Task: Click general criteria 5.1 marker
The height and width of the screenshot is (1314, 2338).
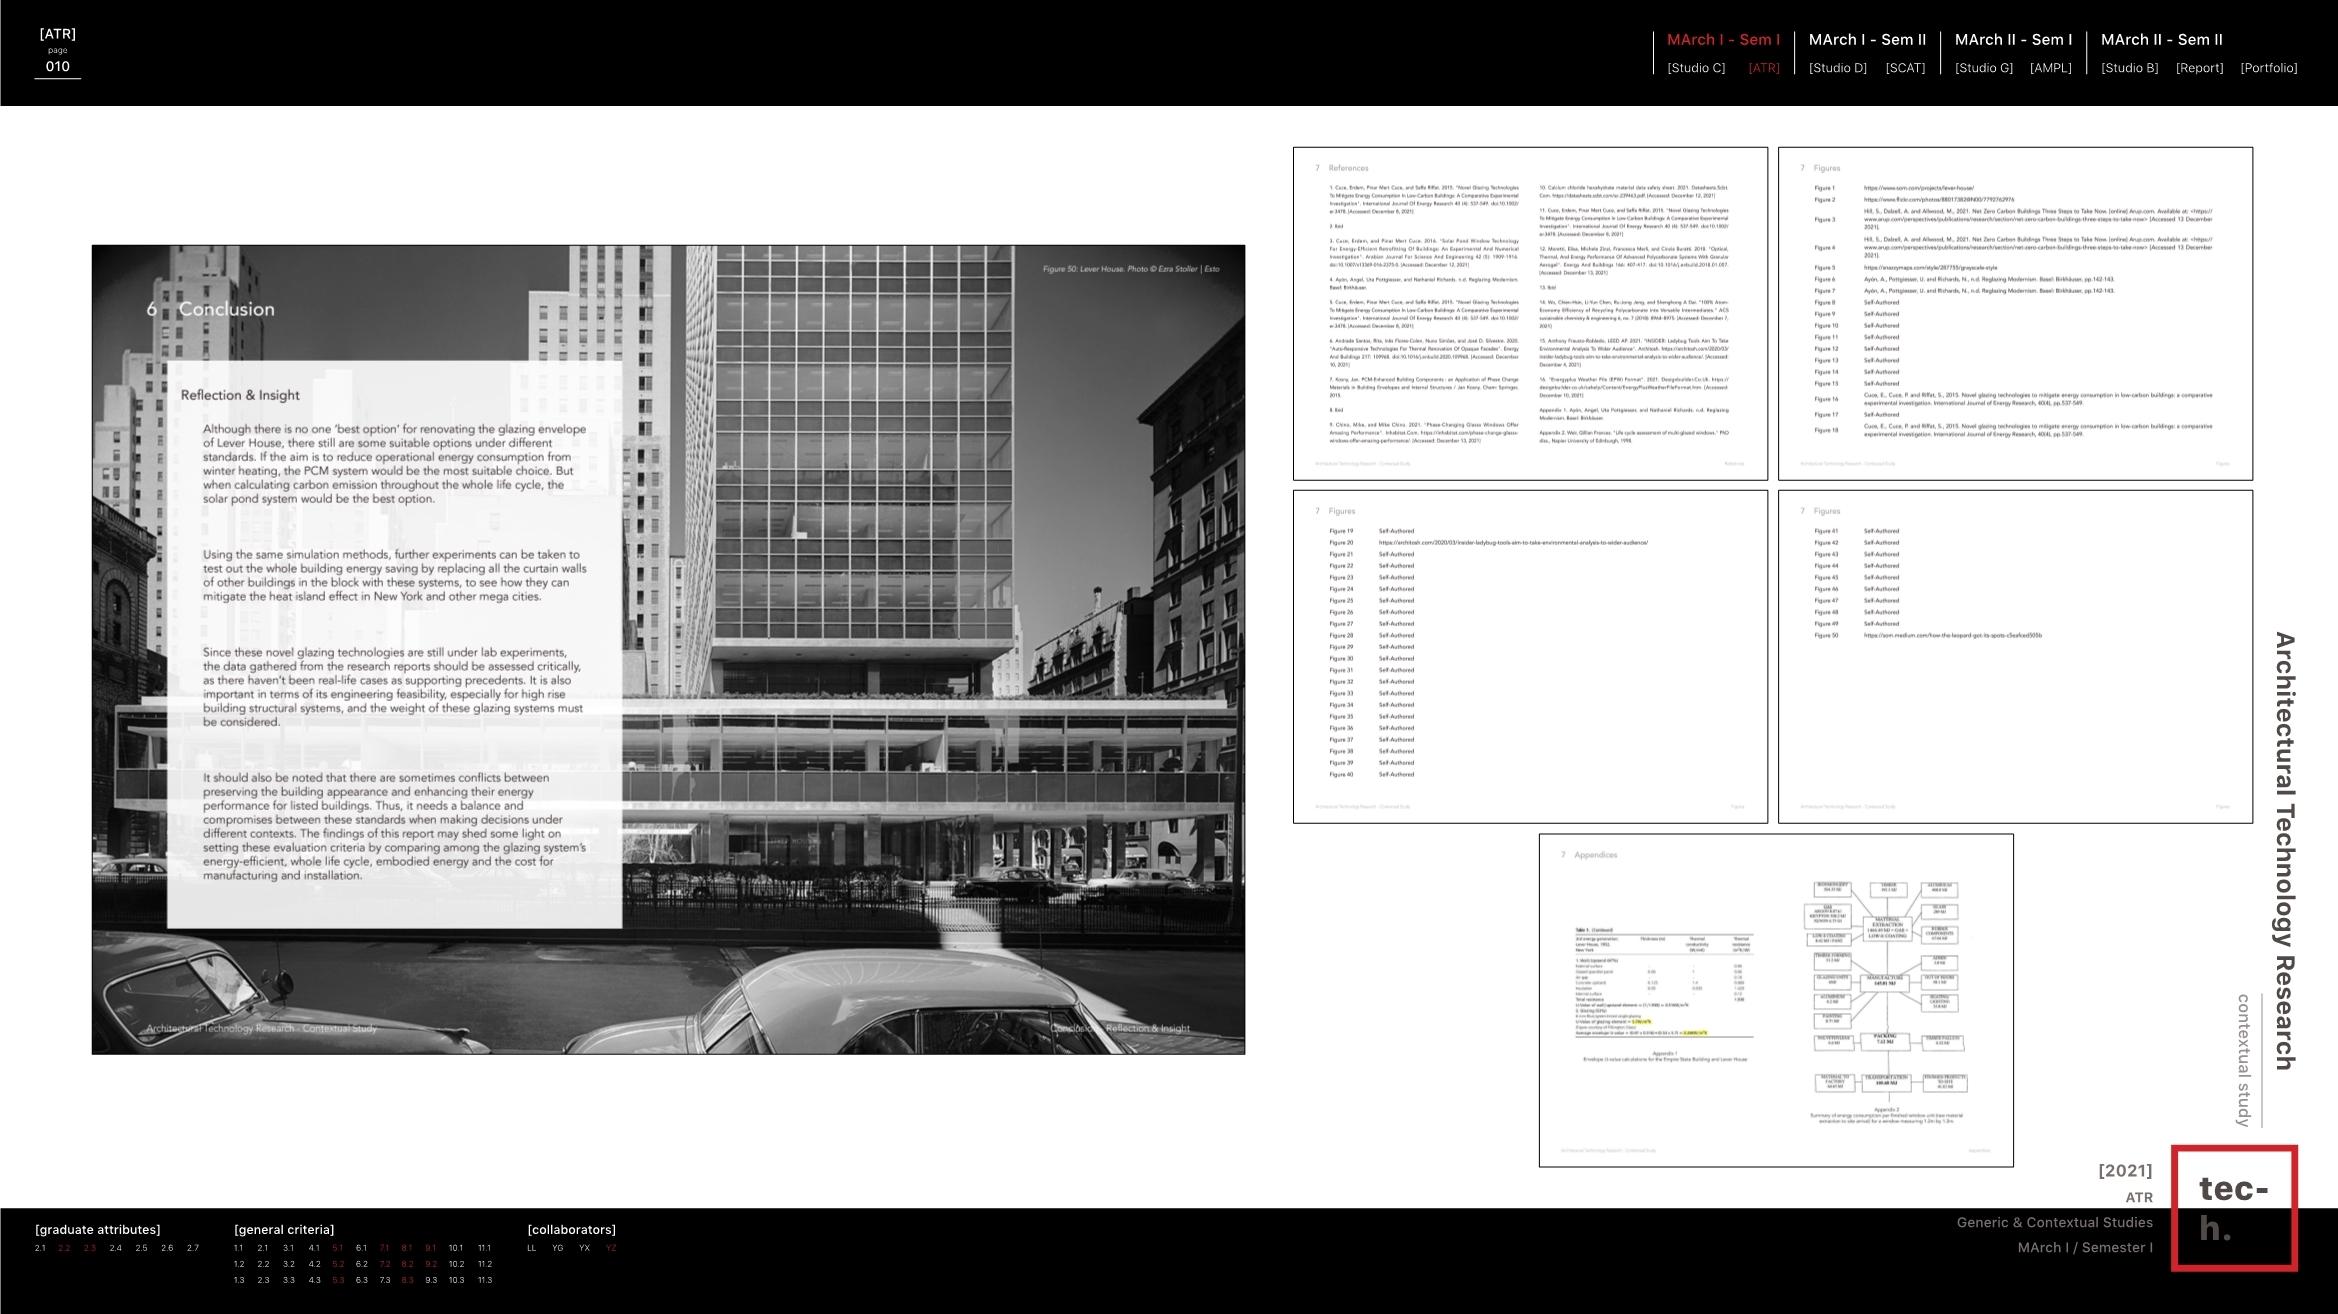Action: tap(338, 1248)
